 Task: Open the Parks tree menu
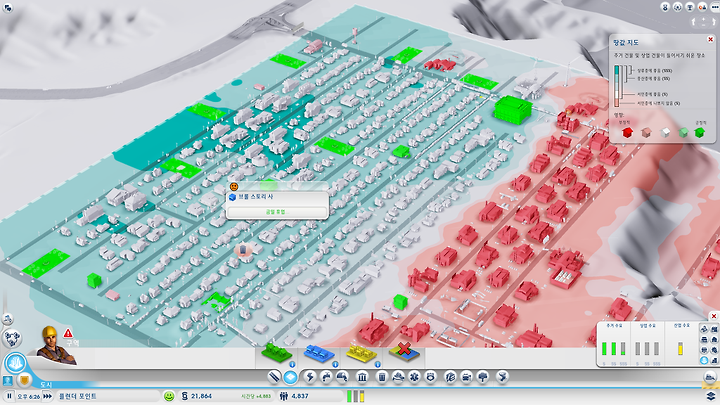(x=483, y=377)
